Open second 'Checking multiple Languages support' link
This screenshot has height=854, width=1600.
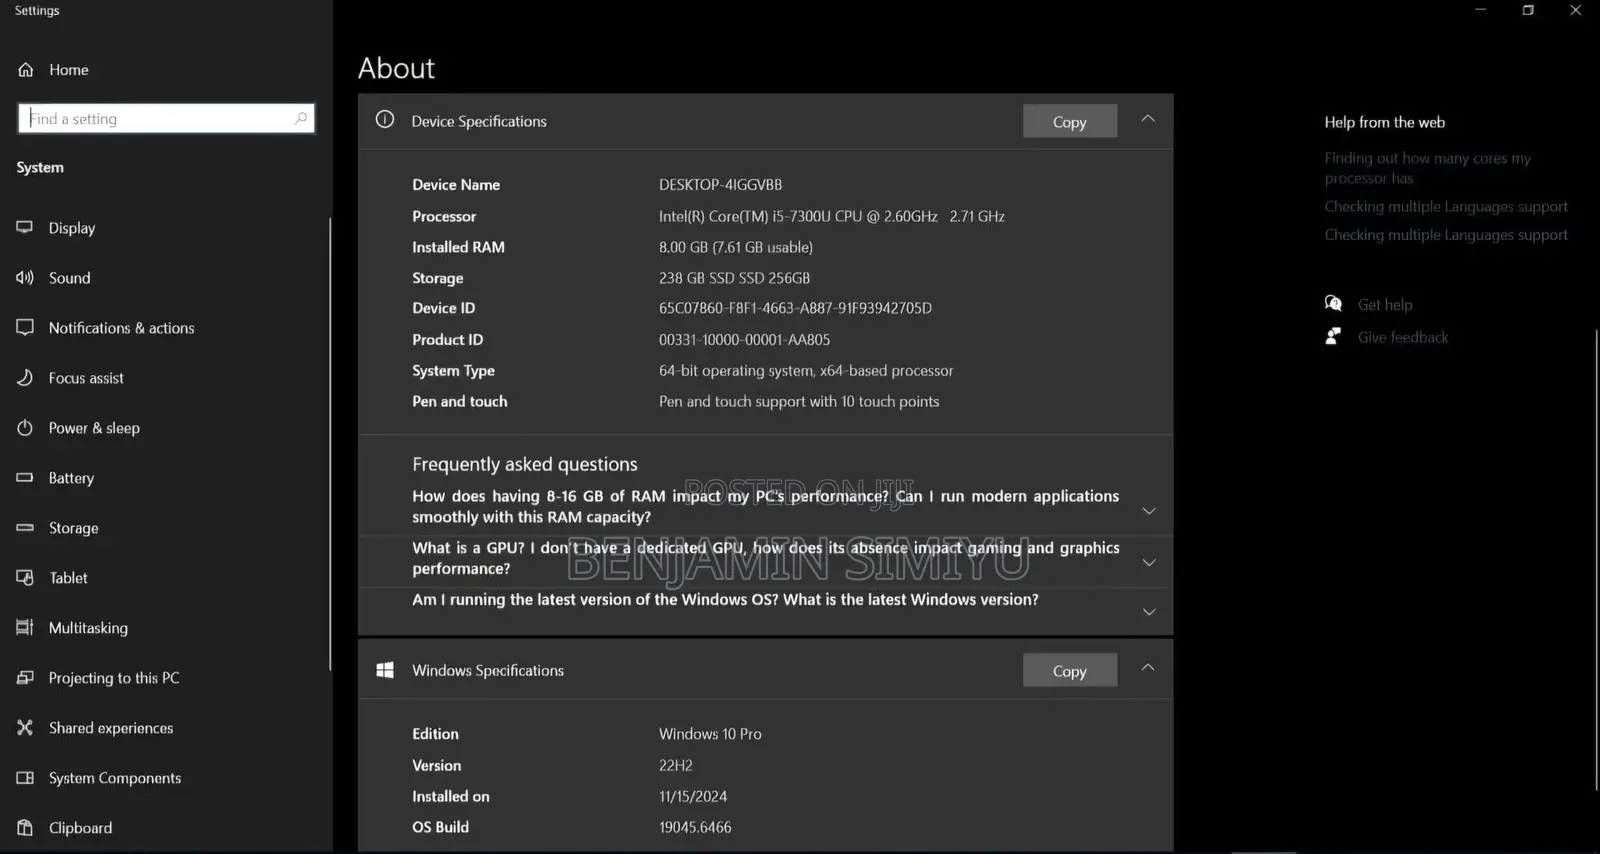click(x=1446, y=235)
